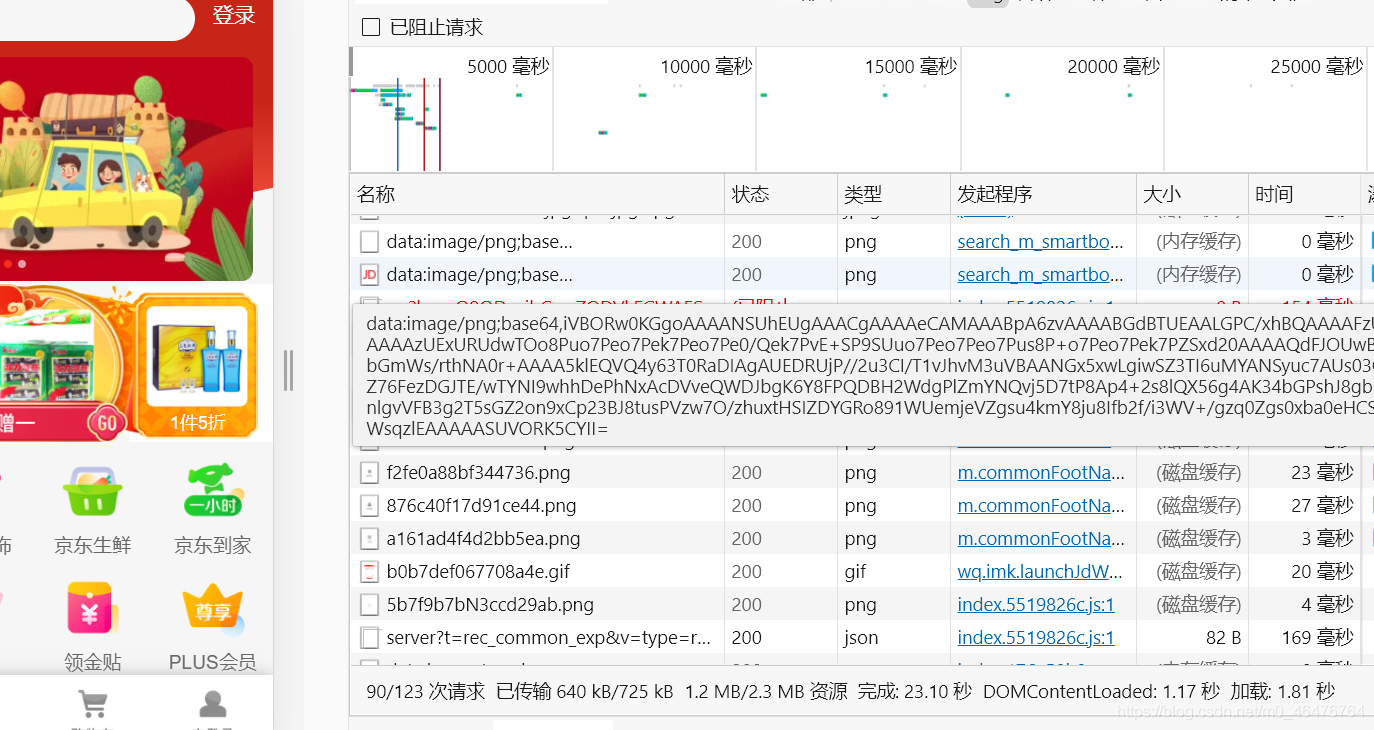Click the 5000 毫秒 timeline marker
Viewport: 1374px width, 730px height.
click(x=508, y=67)
